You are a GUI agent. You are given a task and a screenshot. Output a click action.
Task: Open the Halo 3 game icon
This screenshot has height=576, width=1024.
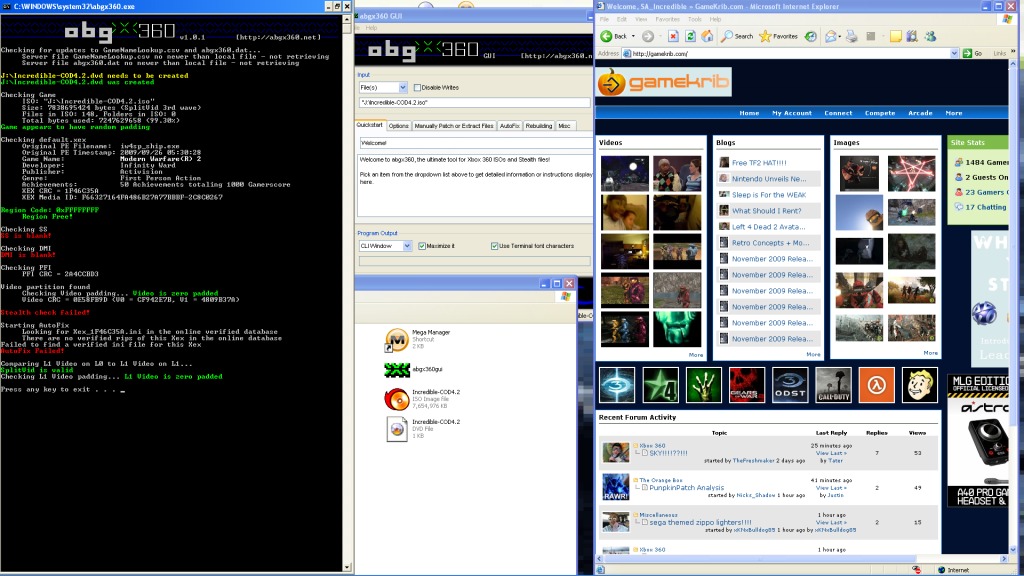pyautogui.click(x=616, y=385)
